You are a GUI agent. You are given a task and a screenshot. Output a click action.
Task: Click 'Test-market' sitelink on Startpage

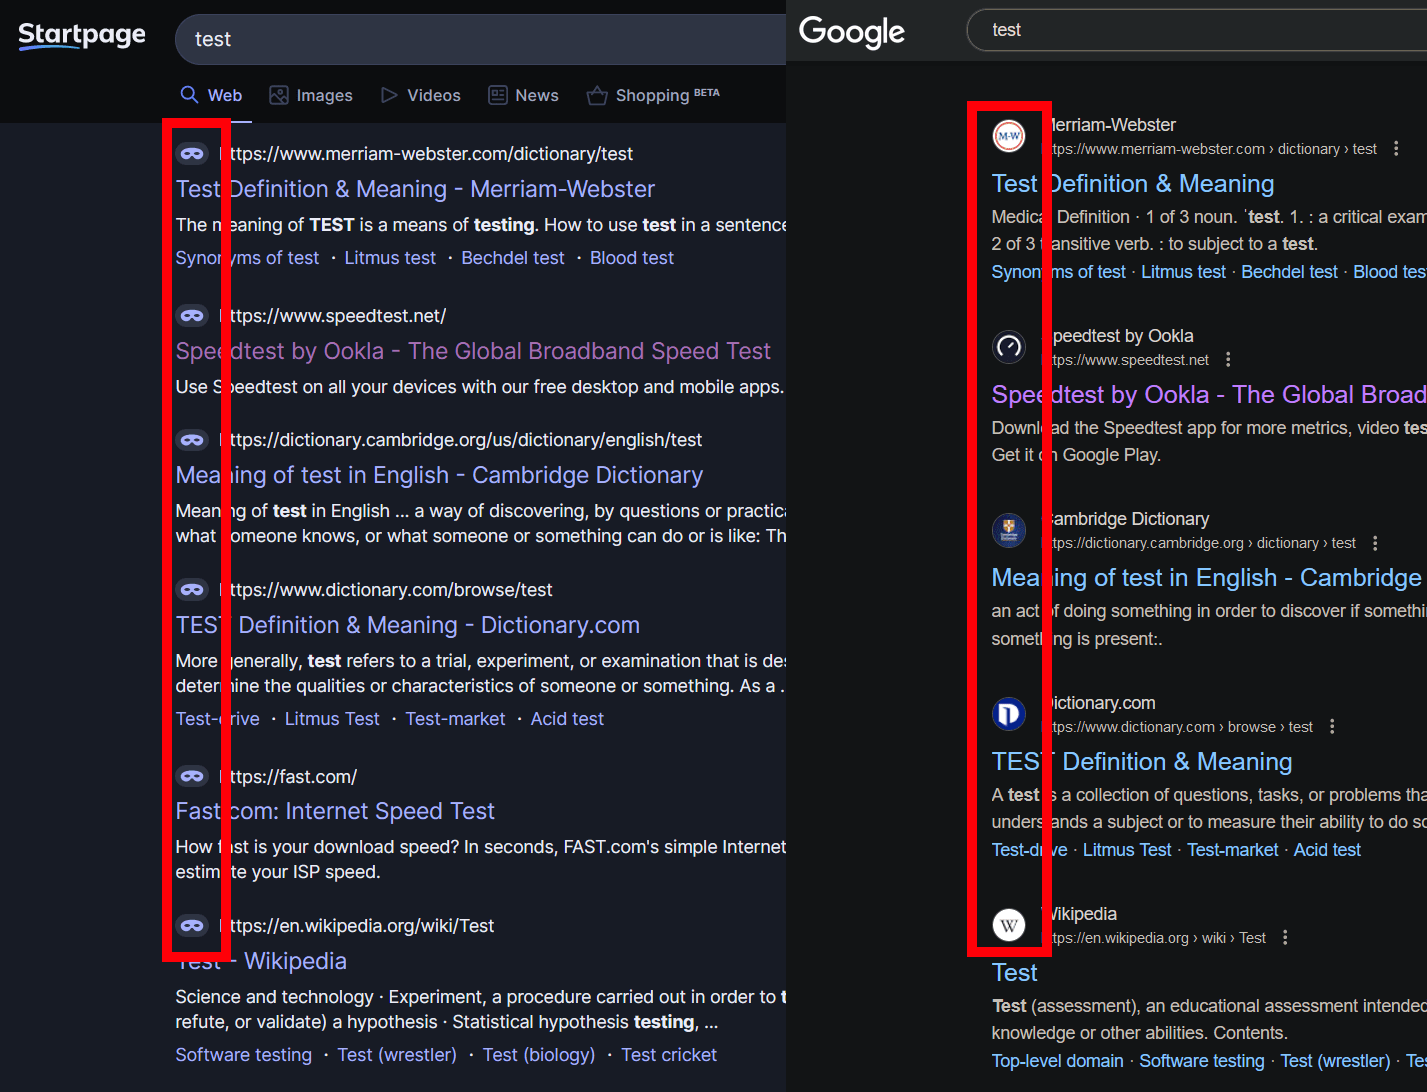point(455,719)
